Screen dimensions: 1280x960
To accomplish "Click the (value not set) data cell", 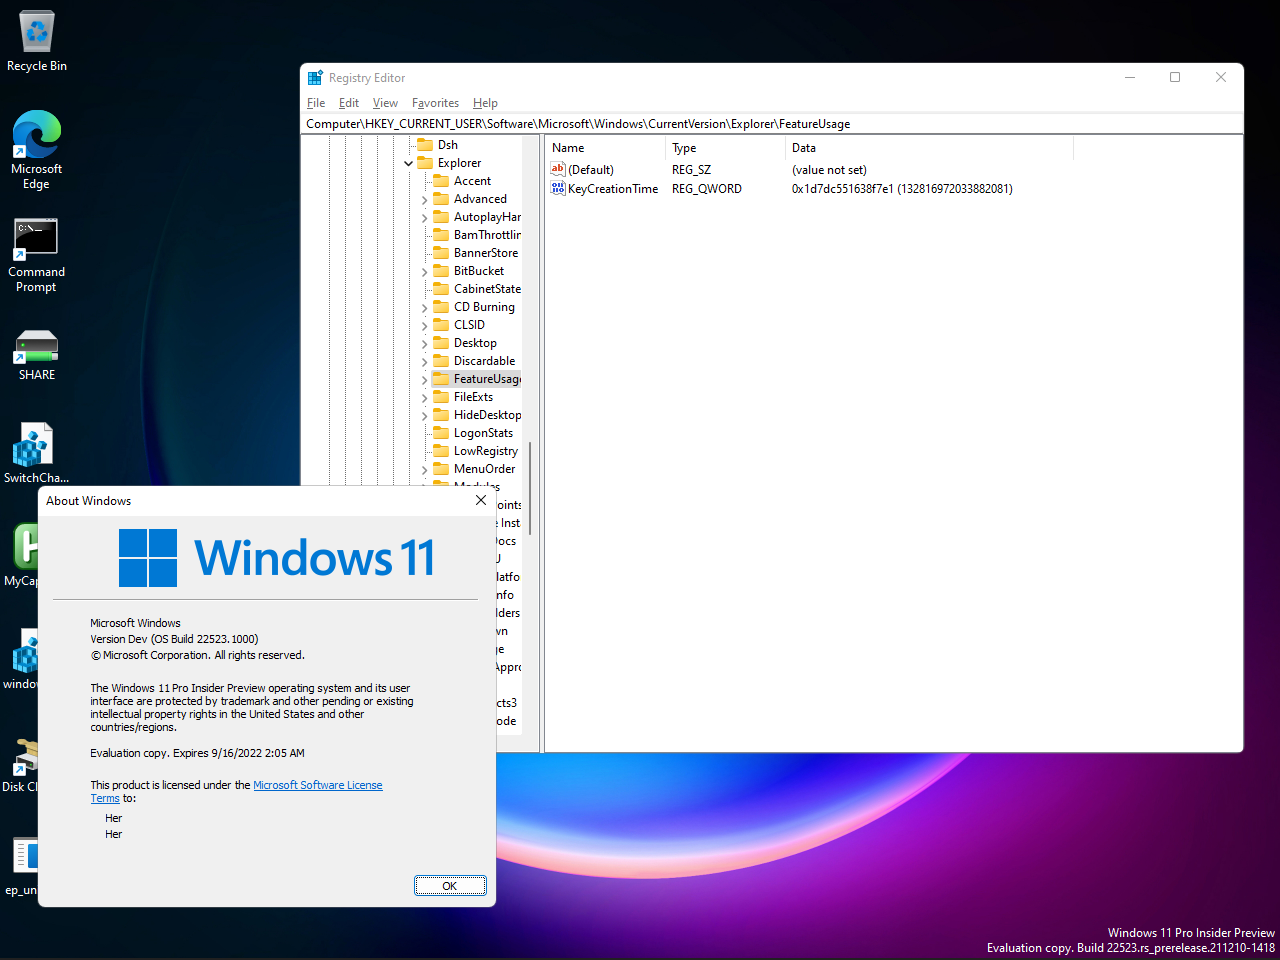I will [829, 170].
